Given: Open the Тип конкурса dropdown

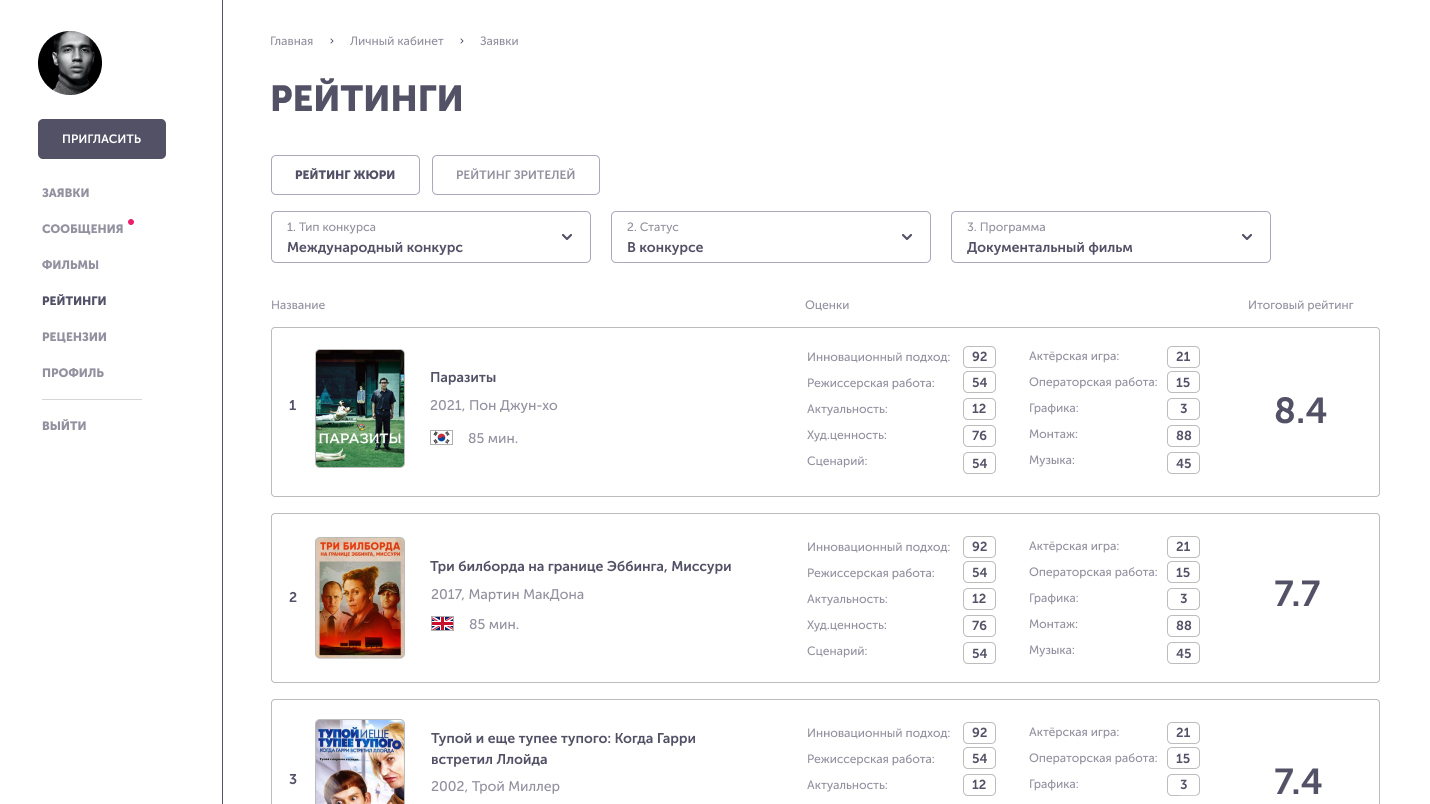Looking at the screenshot, I should 431,237.
